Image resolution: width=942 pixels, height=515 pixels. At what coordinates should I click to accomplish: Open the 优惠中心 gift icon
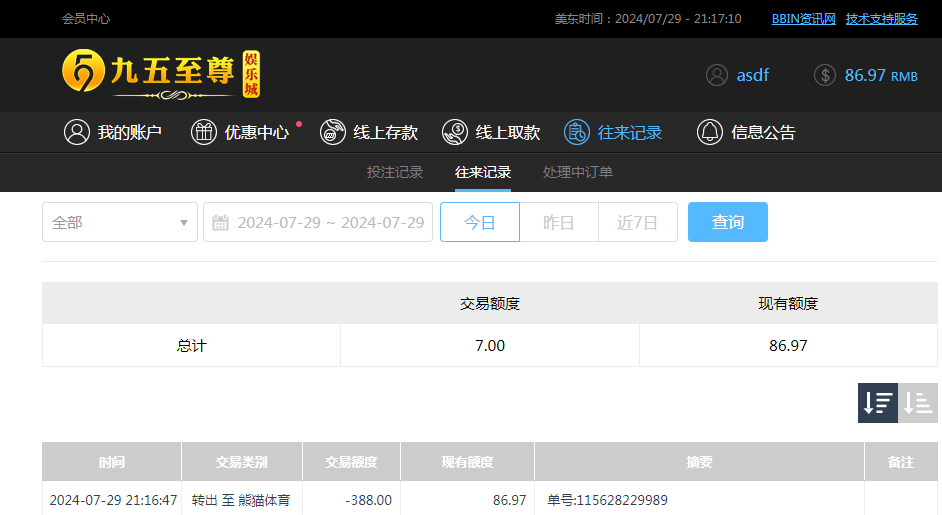(x=204, y=132)
